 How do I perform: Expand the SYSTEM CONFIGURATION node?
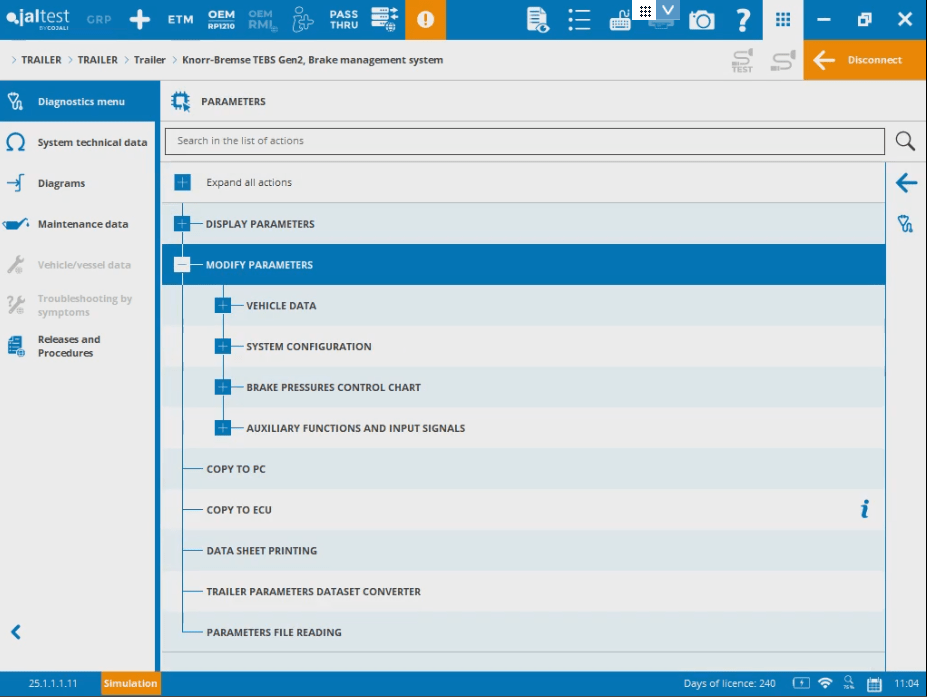pyautogui.click(x=223, y=347)
